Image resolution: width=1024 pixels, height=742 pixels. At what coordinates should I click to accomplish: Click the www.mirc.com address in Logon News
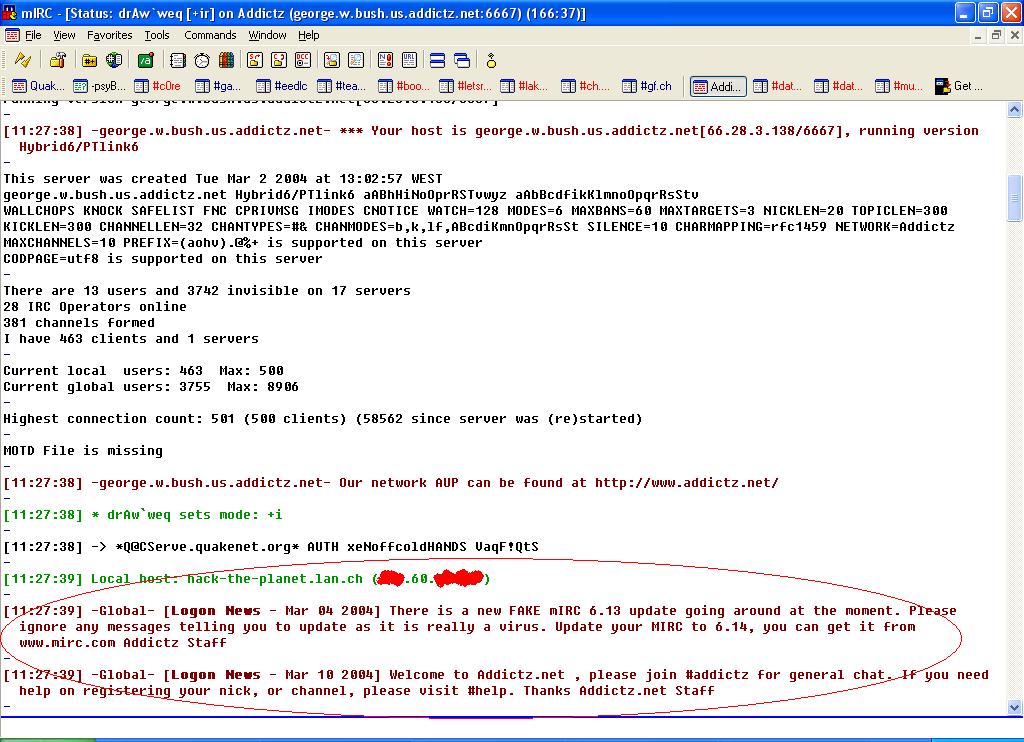[69, 643]
